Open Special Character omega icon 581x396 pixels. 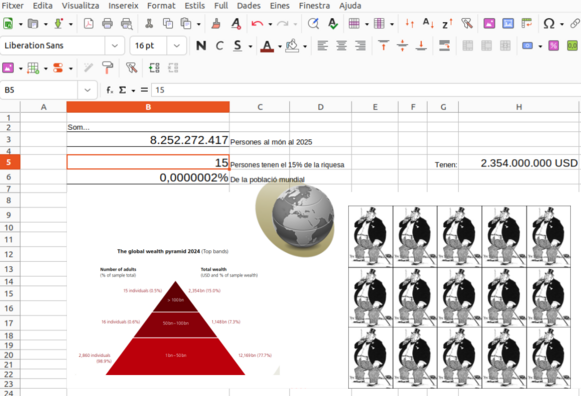(x=549, y=24)
